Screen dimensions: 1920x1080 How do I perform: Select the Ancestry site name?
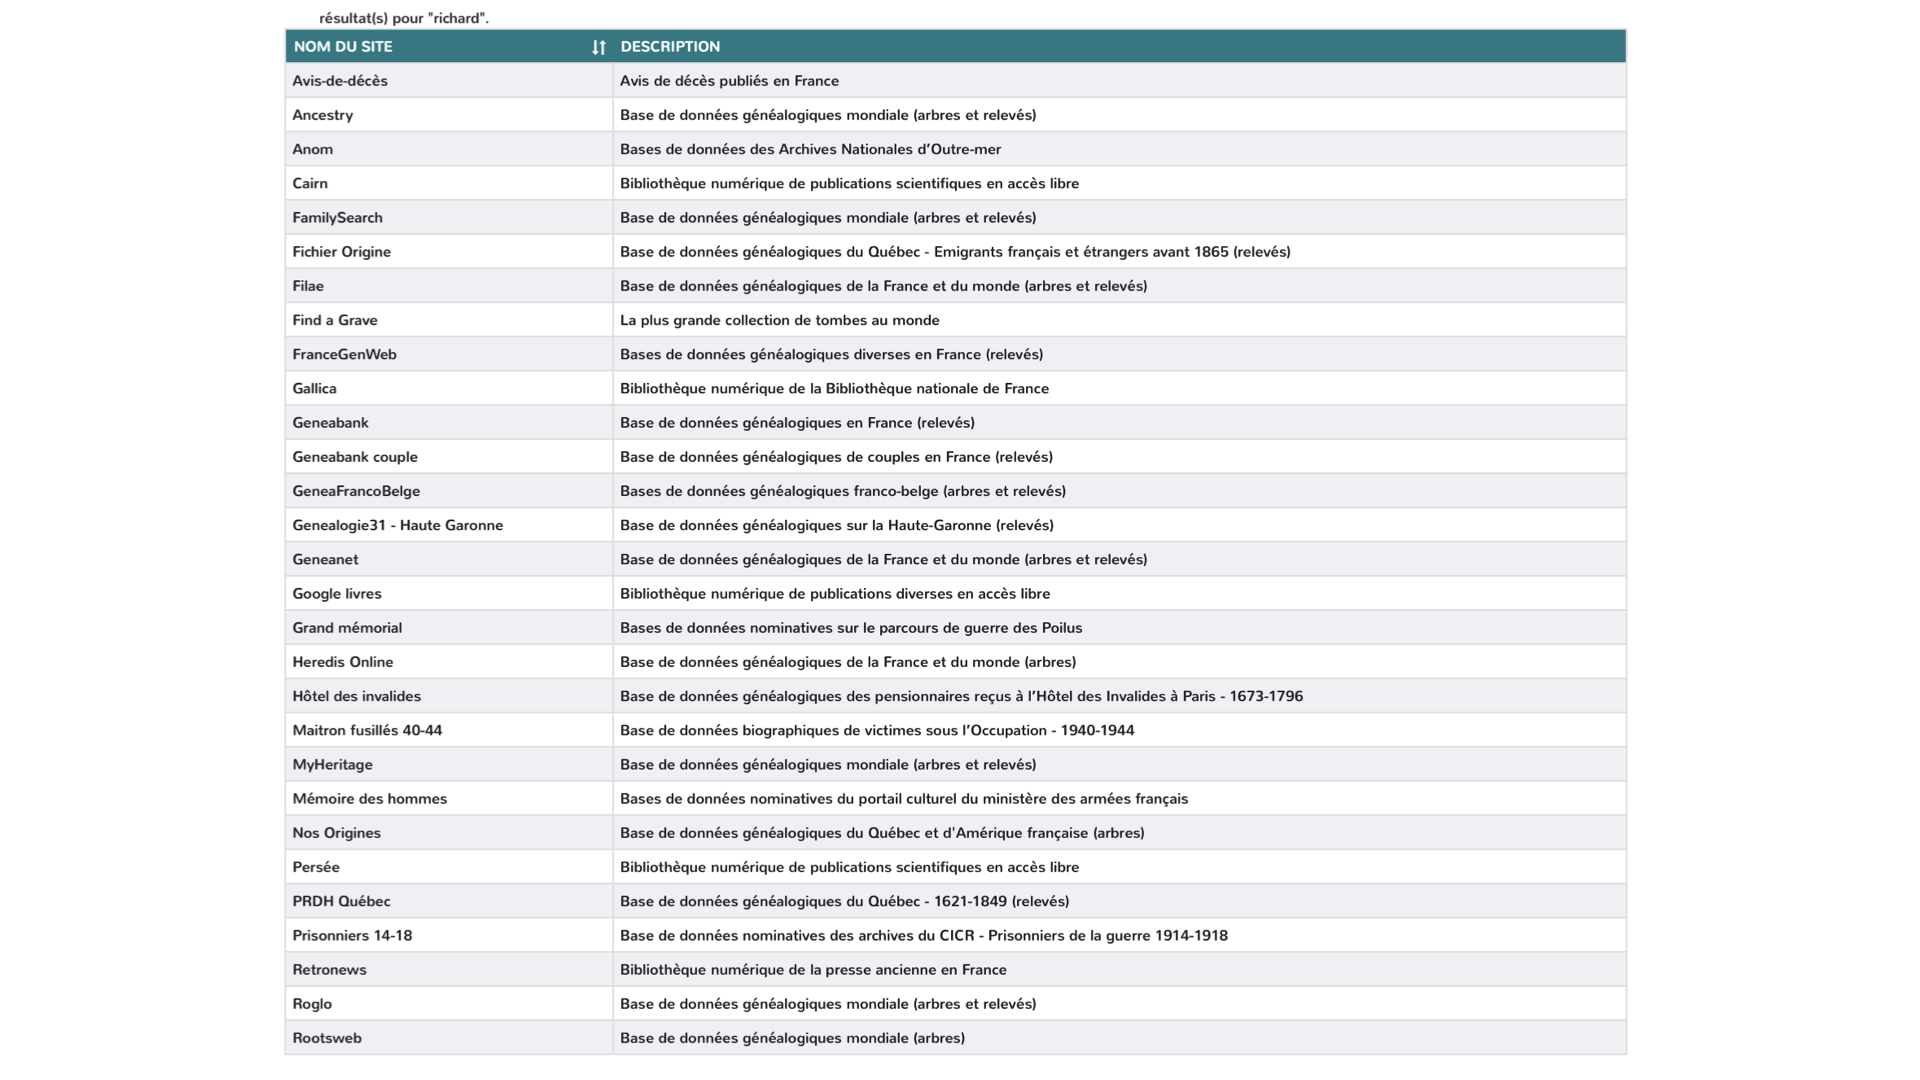[322, 115]
